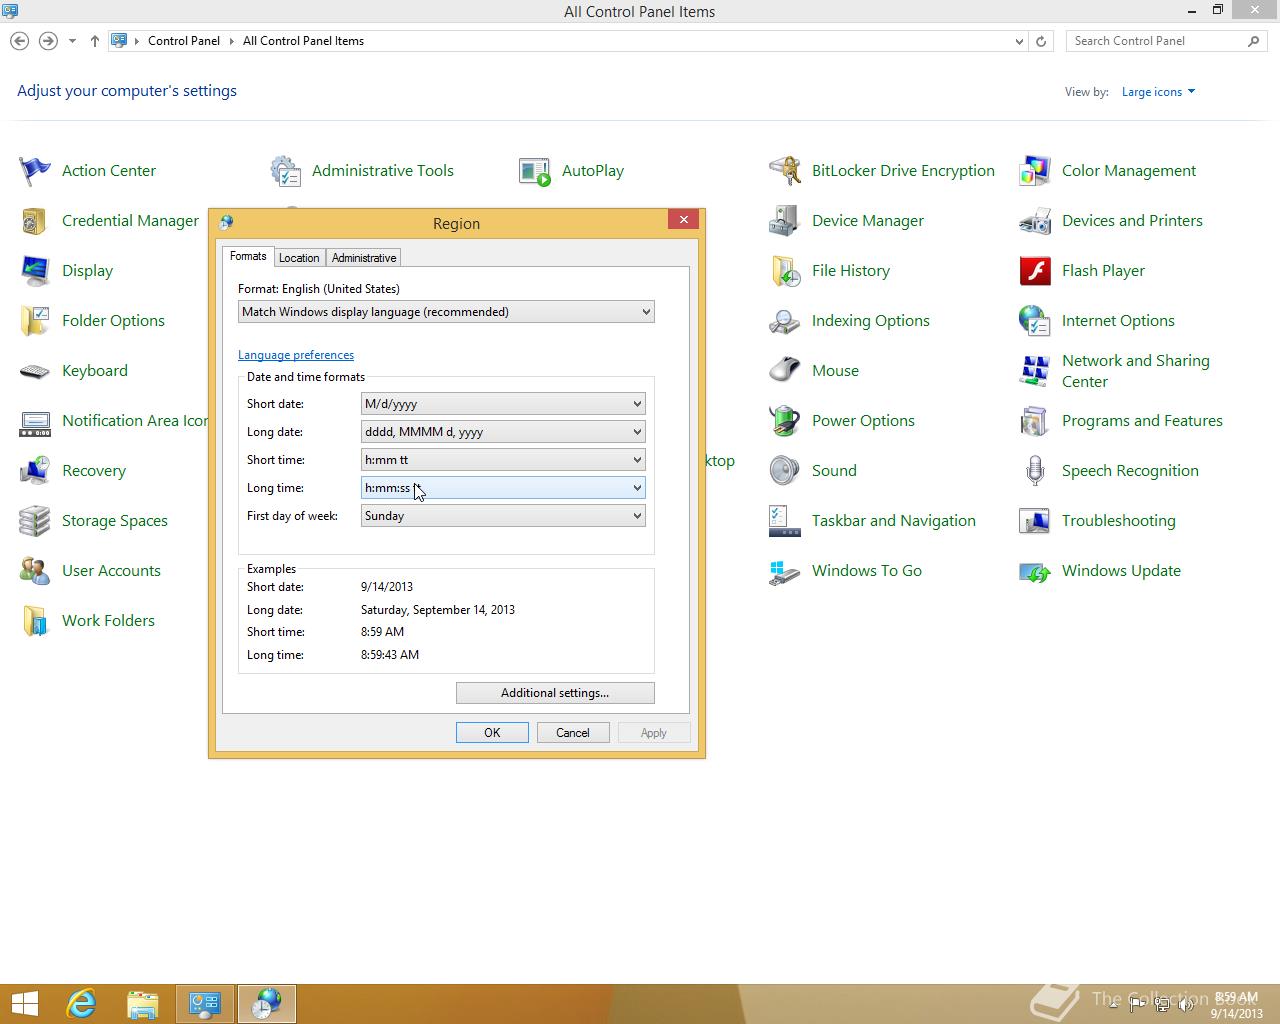Change View by Large icons dropdown
1280x1024 pixels.
pos(1158,92)
